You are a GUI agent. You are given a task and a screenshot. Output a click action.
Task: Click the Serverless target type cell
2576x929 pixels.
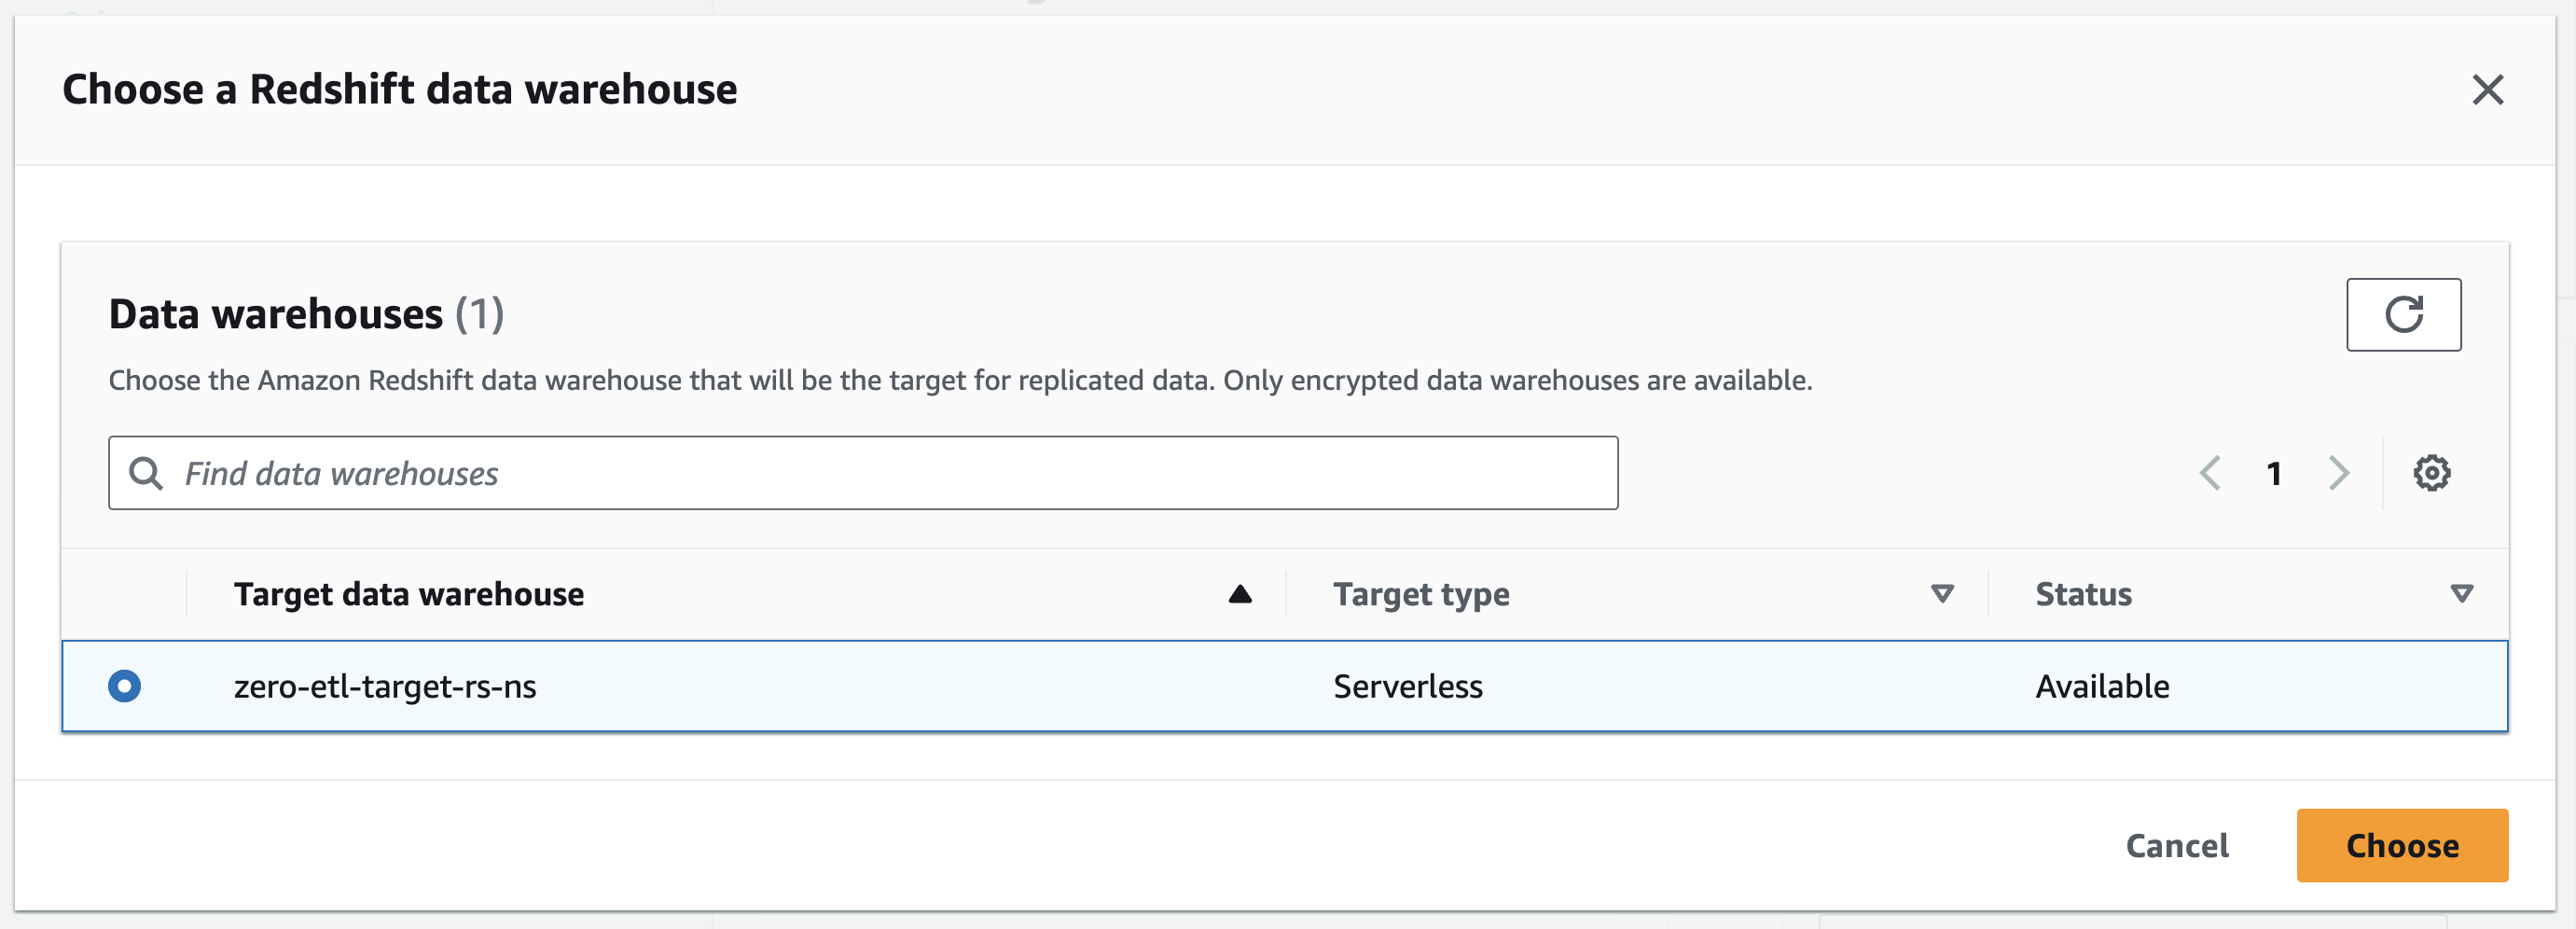(1408, 686)
